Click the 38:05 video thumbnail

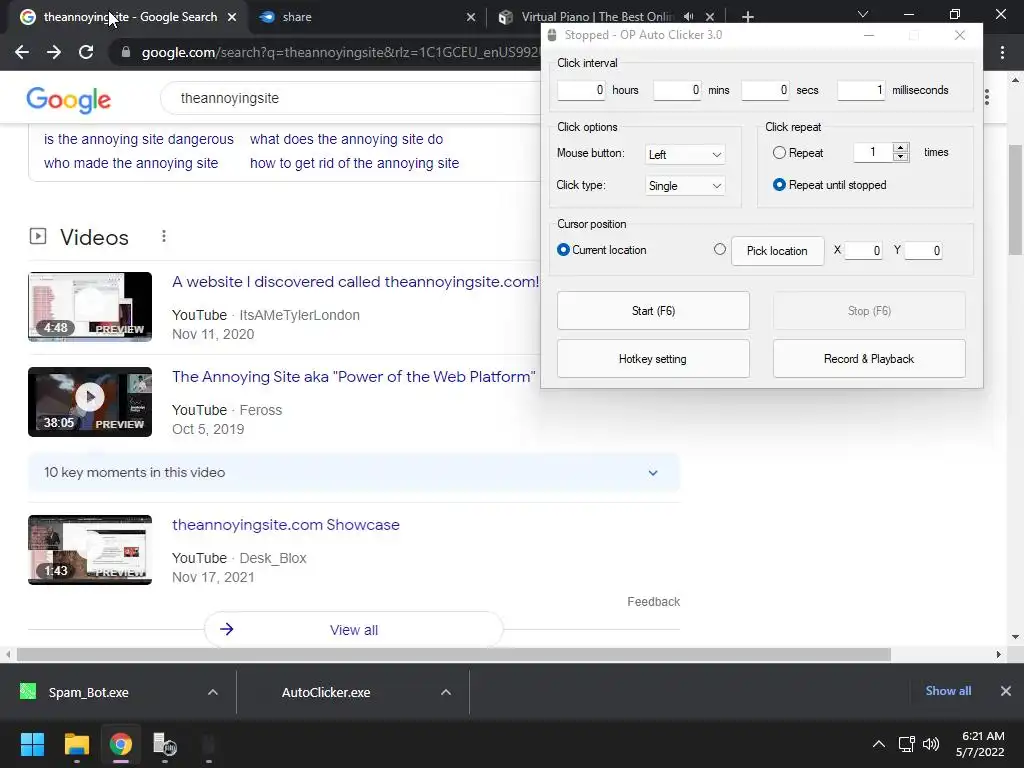coord(90,402)
